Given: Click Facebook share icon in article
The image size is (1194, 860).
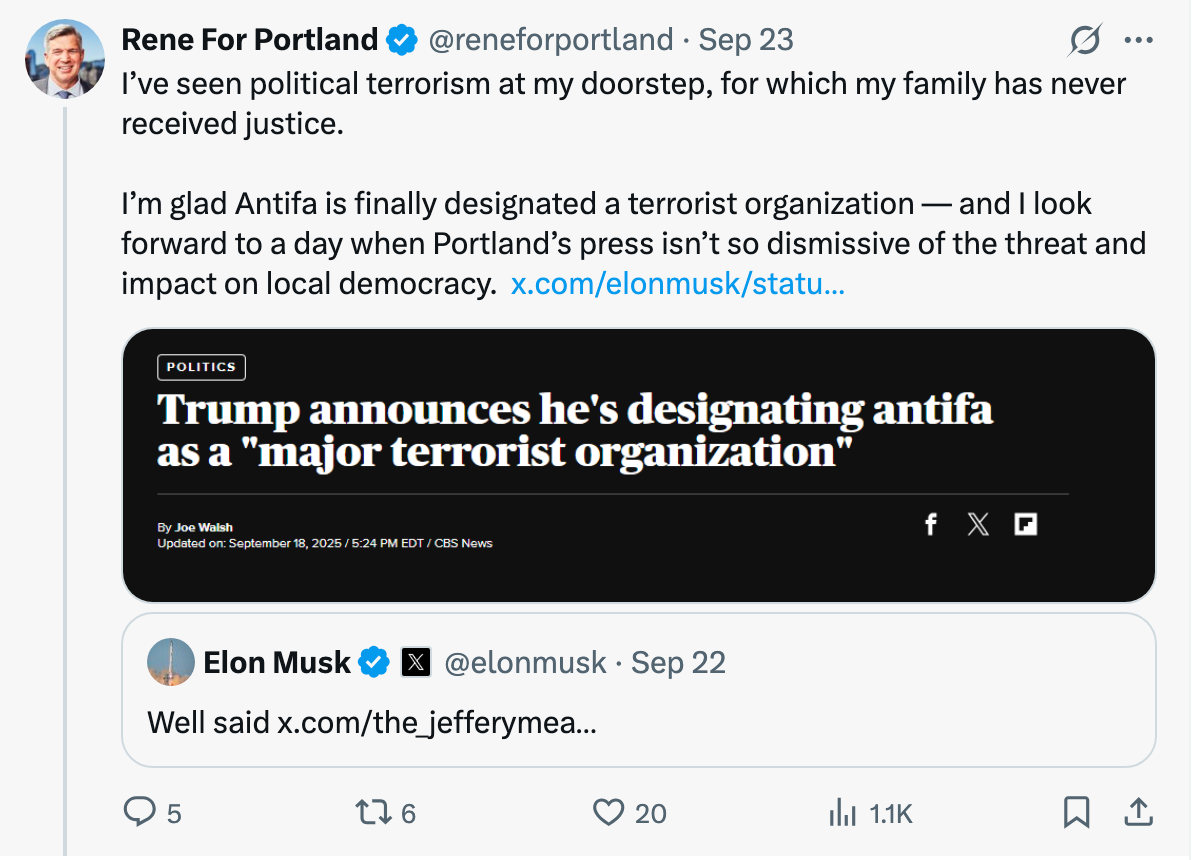Looking at the screenshot, I should click(x=930, y=524).
